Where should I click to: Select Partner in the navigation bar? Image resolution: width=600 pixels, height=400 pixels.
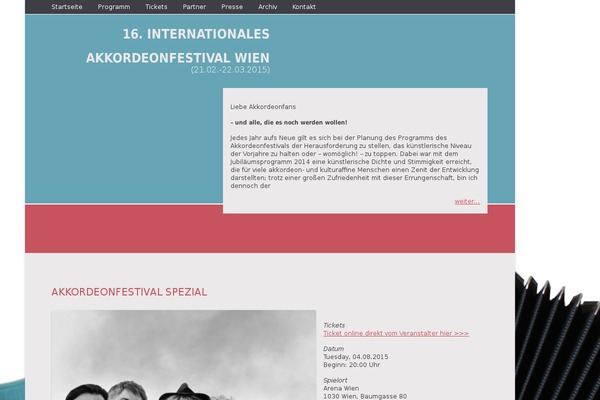[194, 7]
